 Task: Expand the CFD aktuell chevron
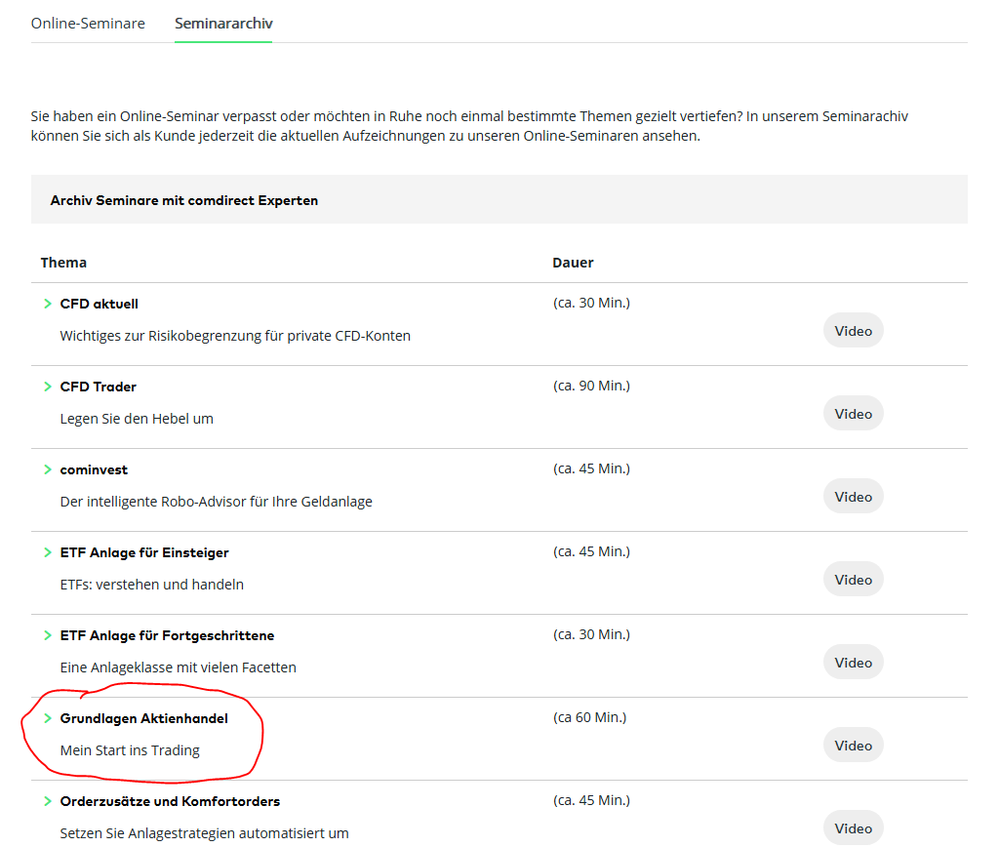point(47,304)
